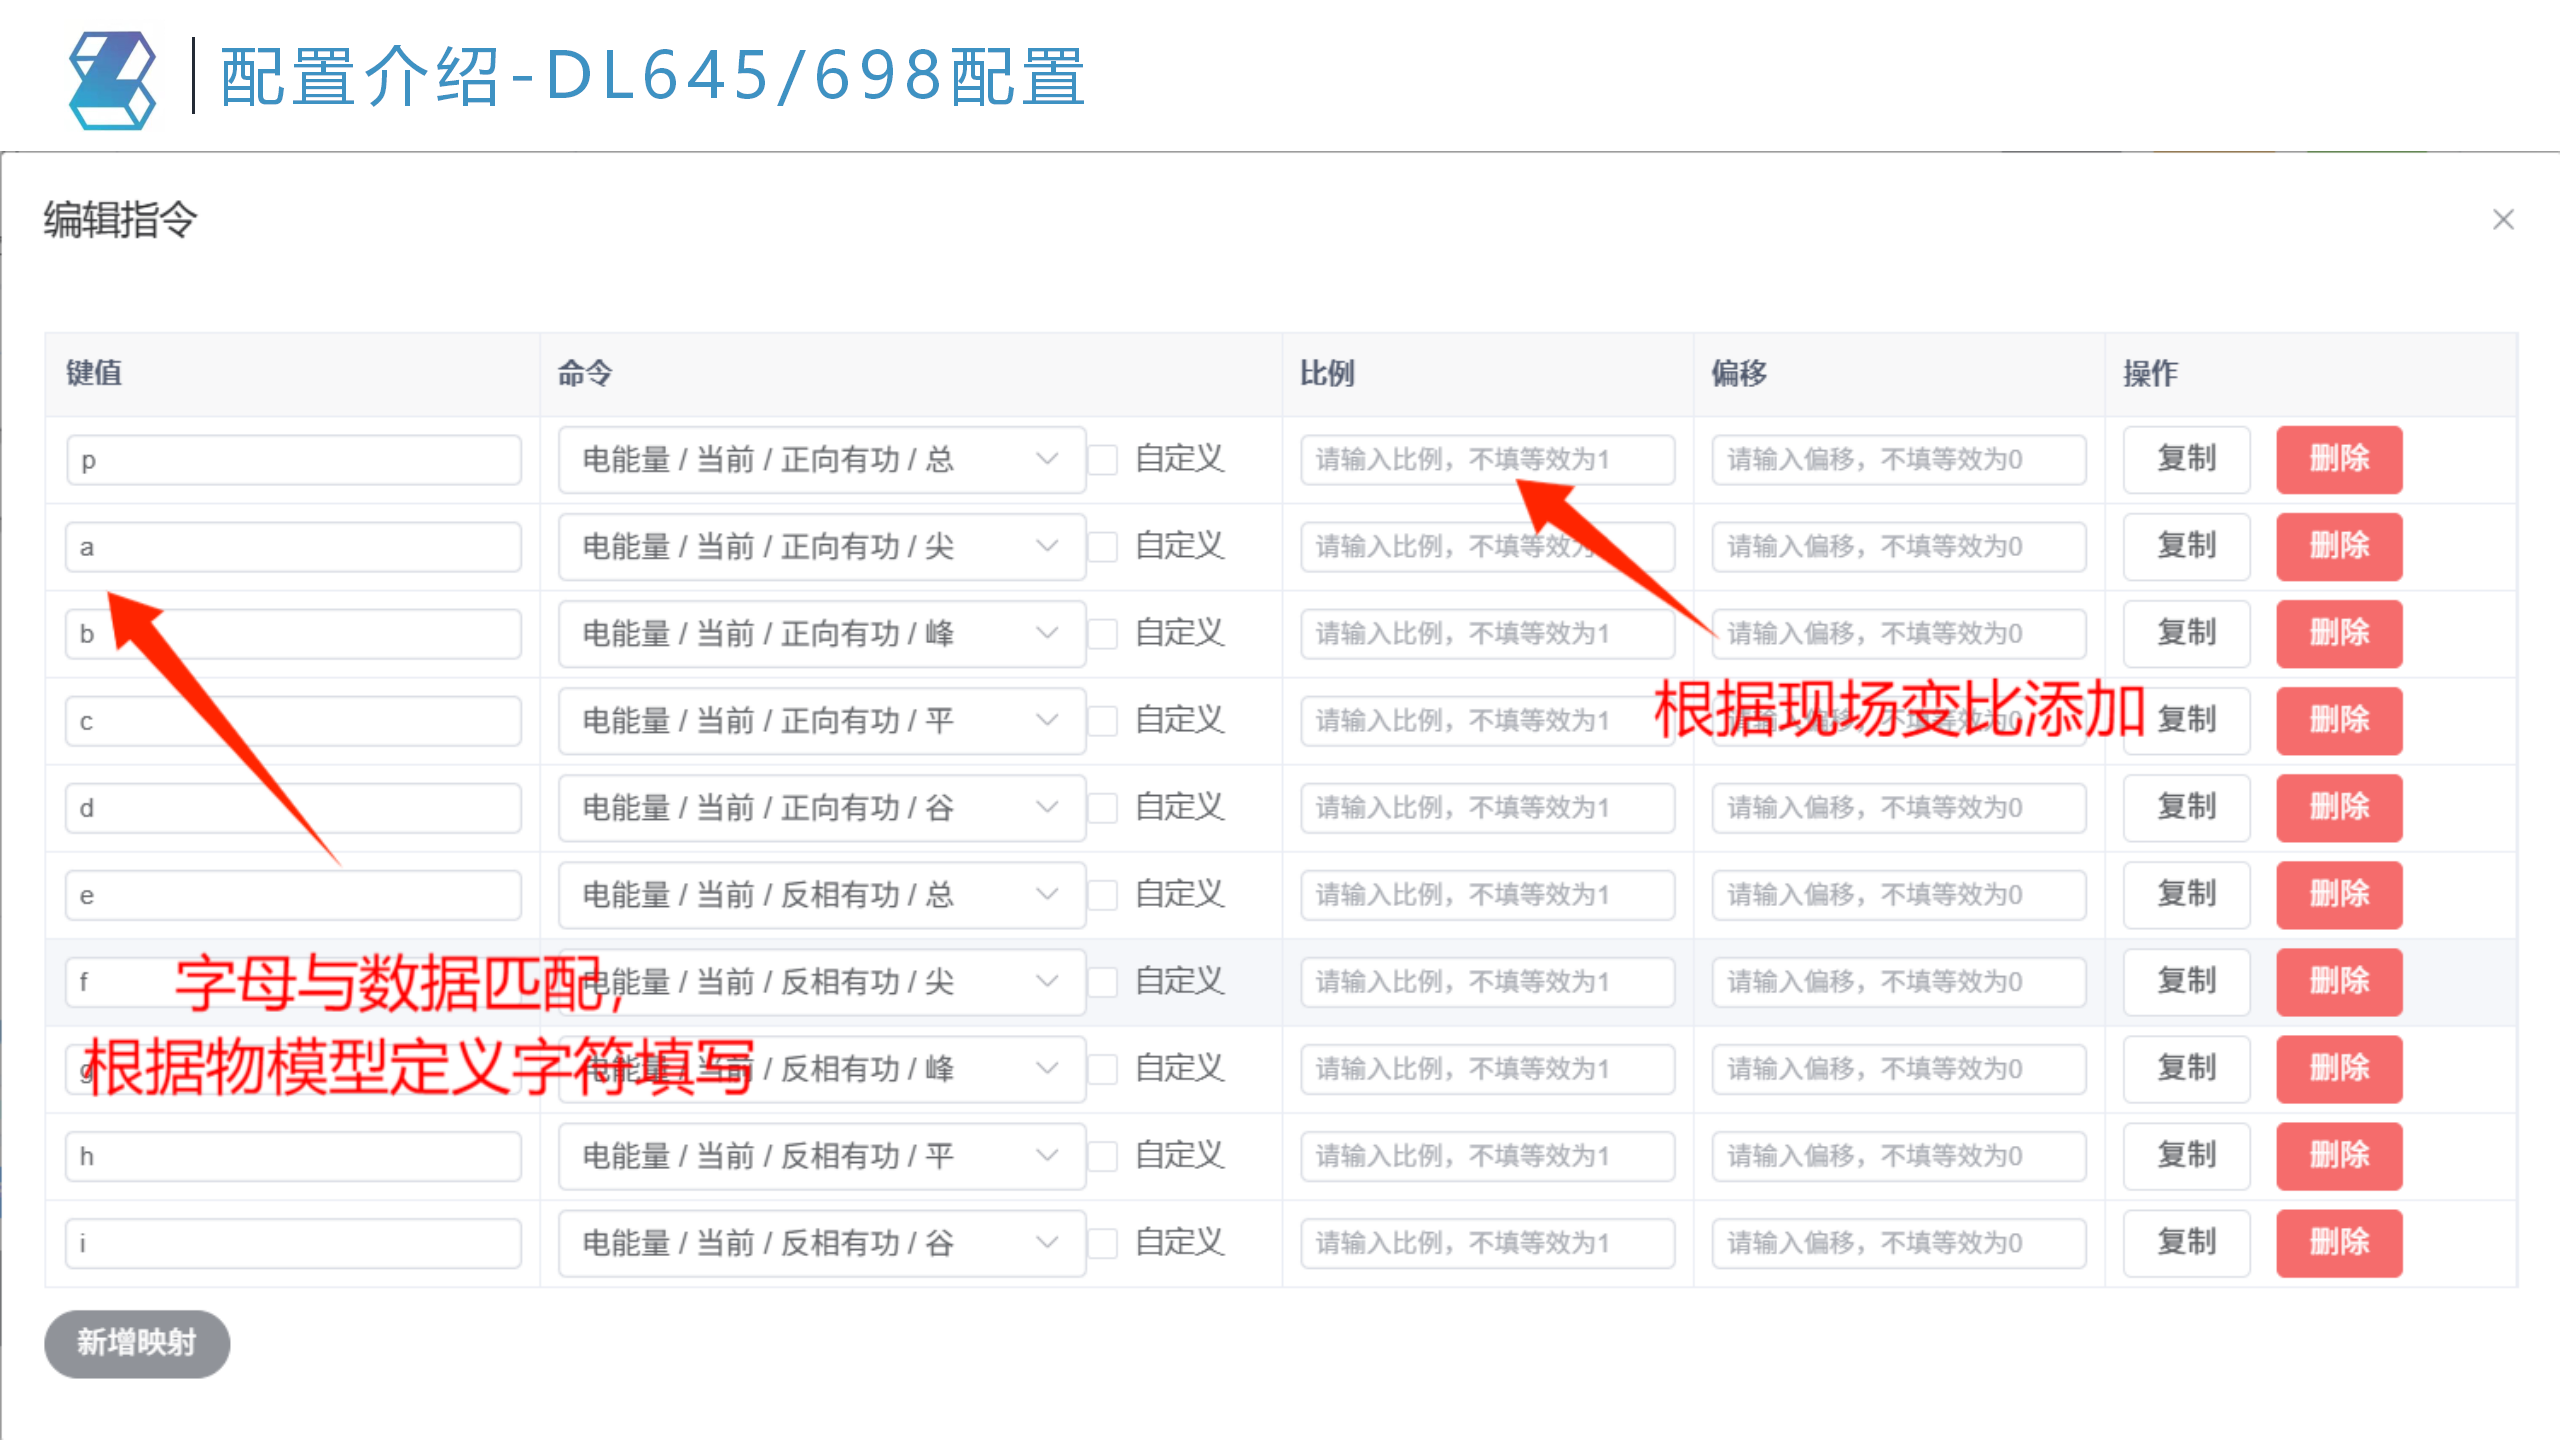Click 复制 button on the first row
This screenshot has height=1440, width=2560.
coord(2186,459)
